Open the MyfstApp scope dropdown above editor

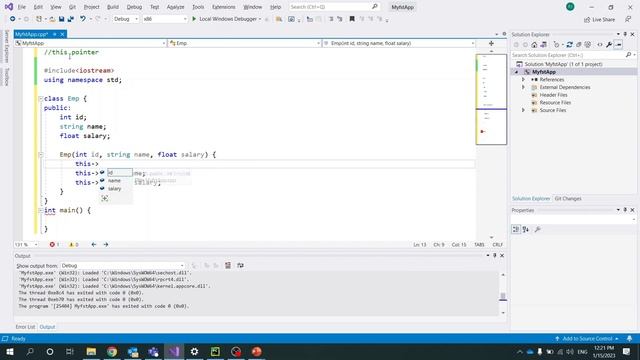(90, 43)
